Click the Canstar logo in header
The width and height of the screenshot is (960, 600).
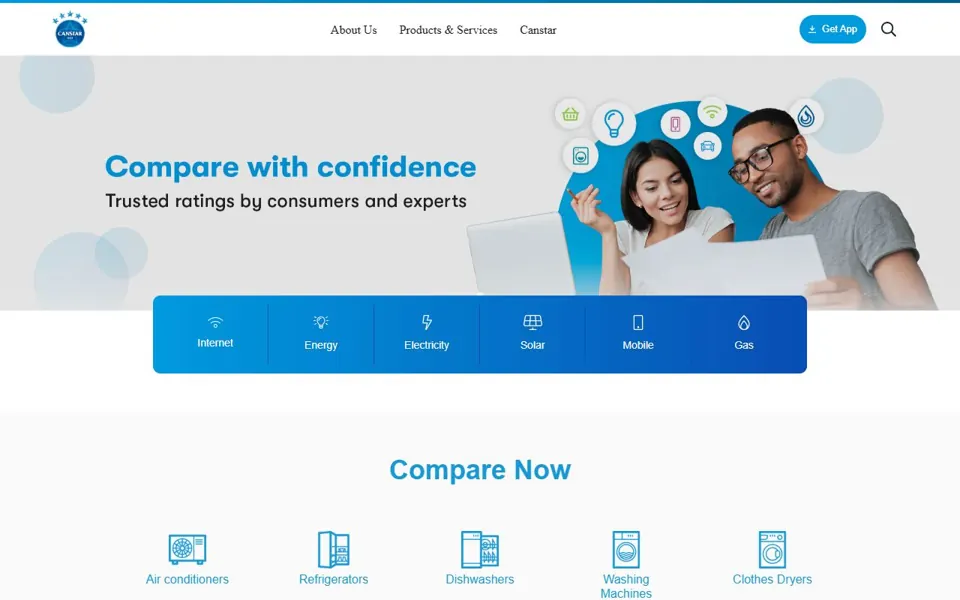click(70, 29)
